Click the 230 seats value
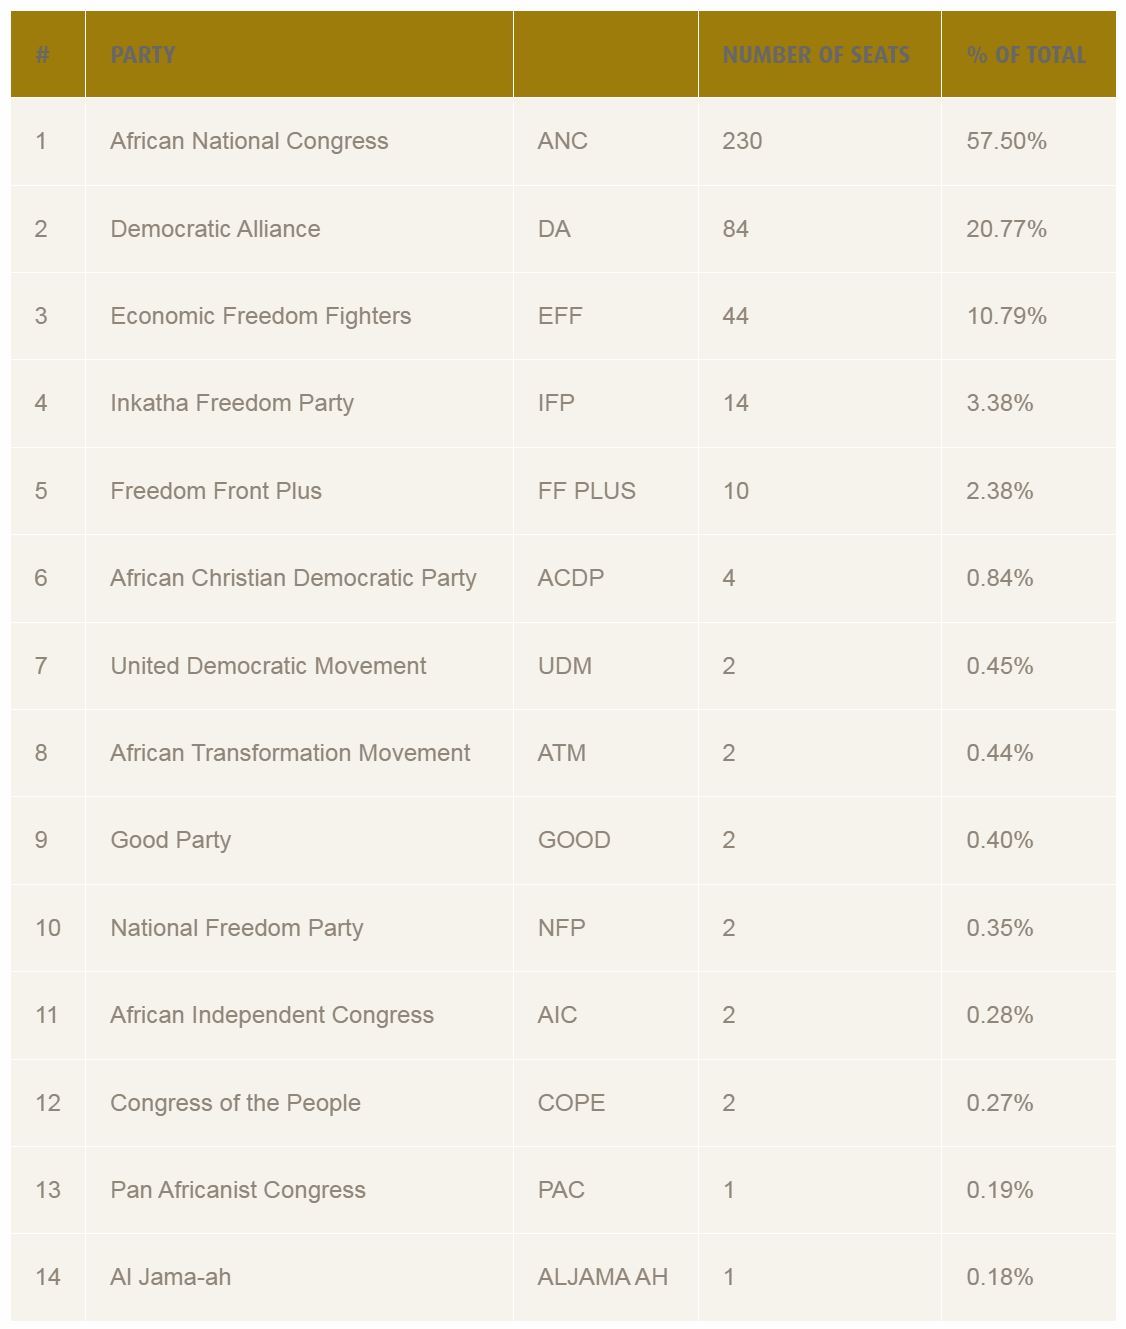 point(742,141)
